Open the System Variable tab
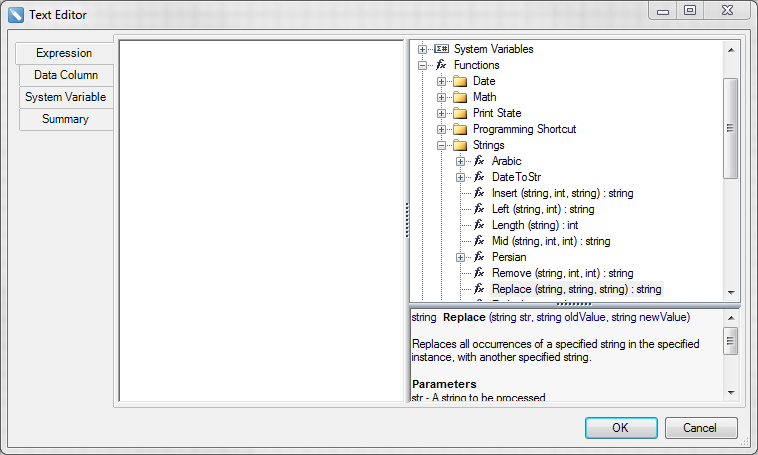The height and width of the screenshot is (455, 758). [x=66, y=97]
